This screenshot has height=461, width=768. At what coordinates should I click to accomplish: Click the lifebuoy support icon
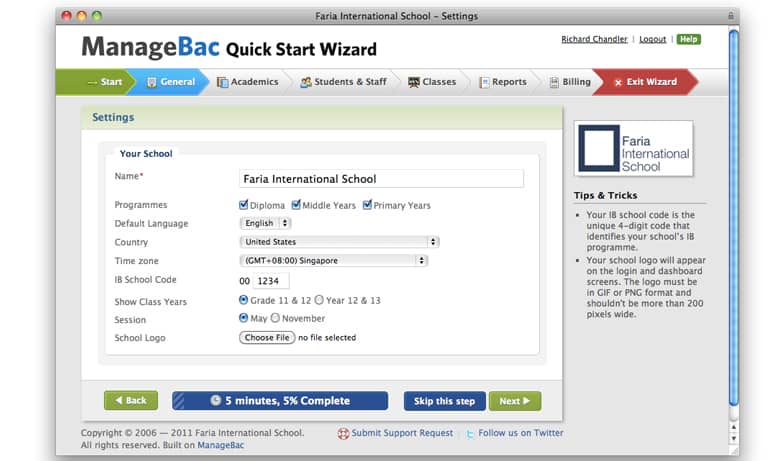pos(343,434)
